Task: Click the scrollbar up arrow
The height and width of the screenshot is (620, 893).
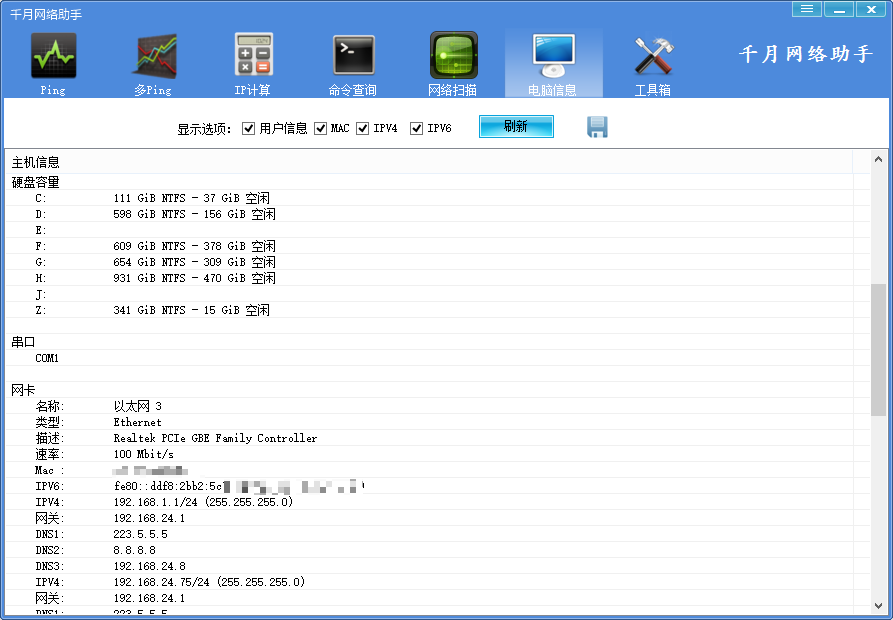Action: coord(878,160)
